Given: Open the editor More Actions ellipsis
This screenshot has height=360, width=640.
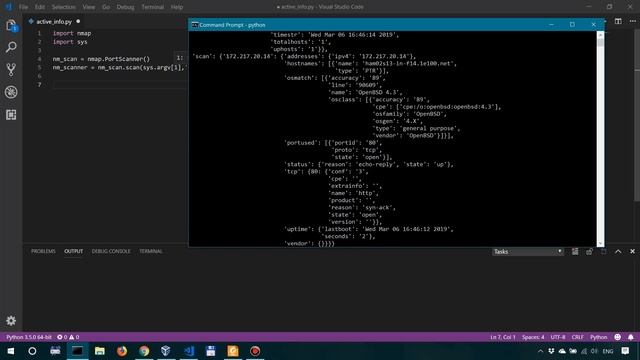Looking at the screenshot, I should (x=632, y=21).
